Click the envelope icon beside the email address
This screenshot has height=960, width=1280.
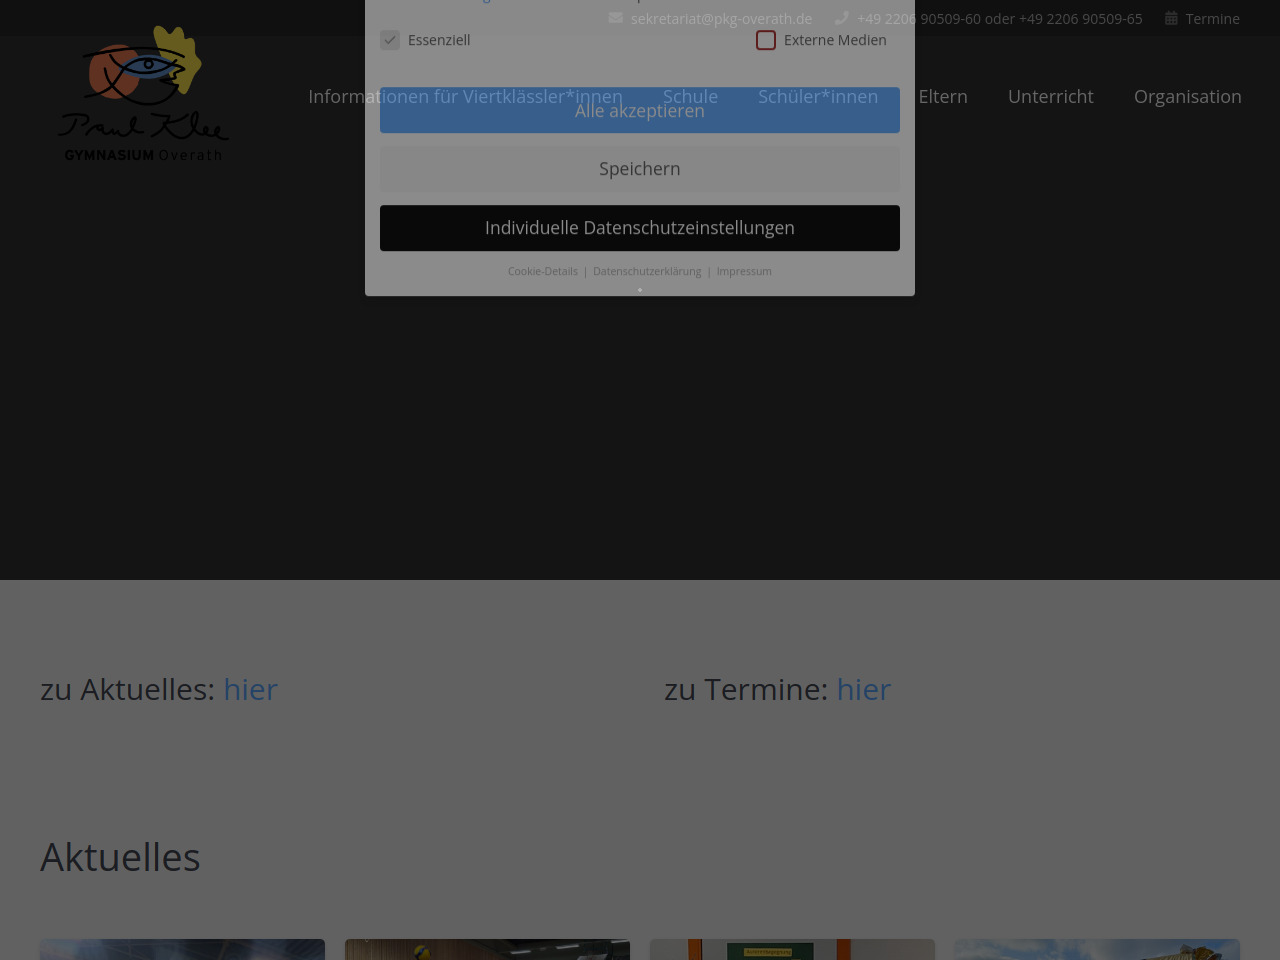616,18
